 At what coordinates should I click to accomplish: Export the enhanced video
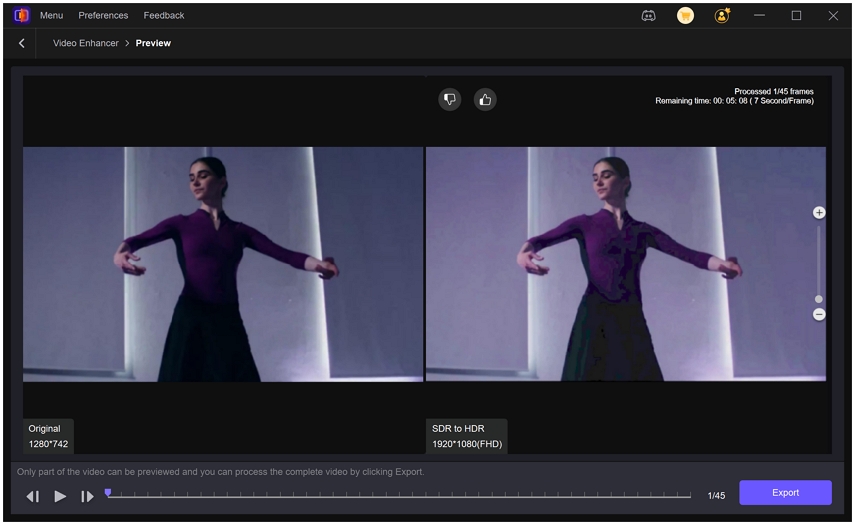pos(785,492)
